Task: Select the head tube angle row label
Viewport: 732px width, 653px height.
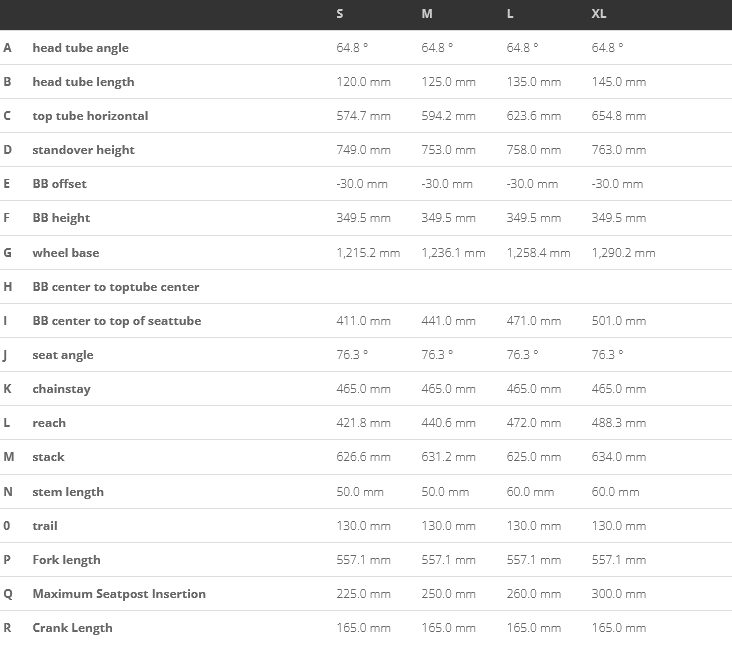Action: tap(80, 48)
